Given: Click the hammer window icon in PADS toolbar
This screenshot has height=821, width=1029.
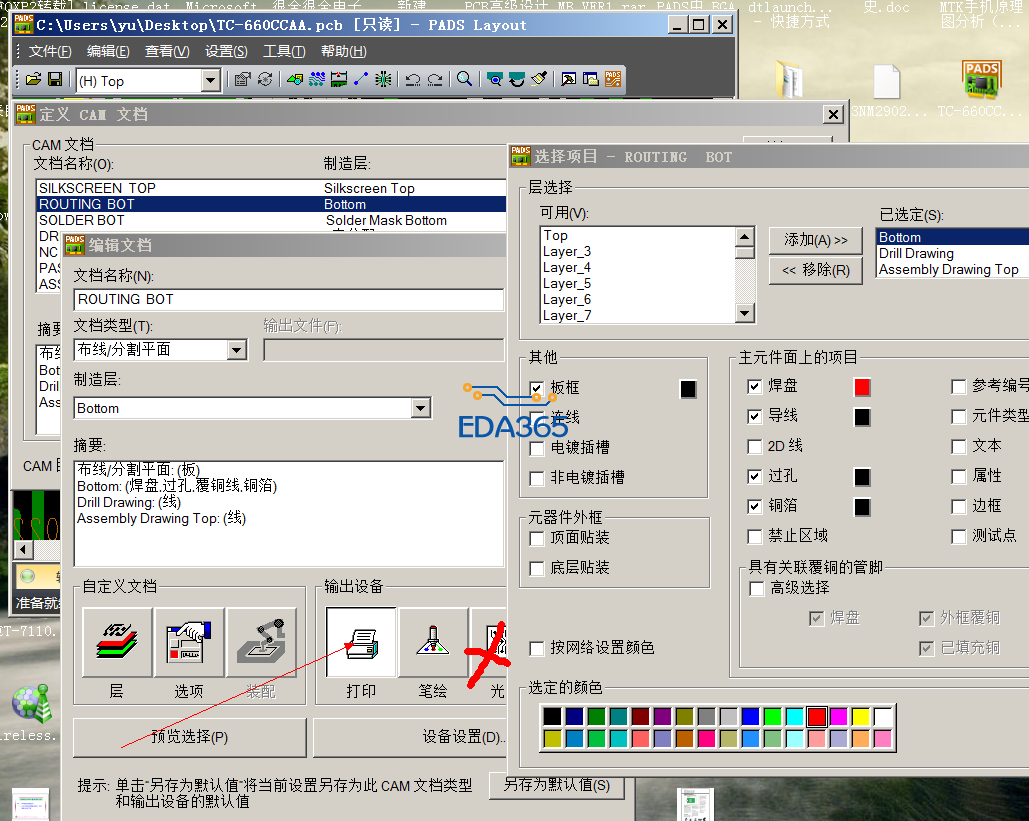Looking at the screenshot, I should (x=568, y=80).
